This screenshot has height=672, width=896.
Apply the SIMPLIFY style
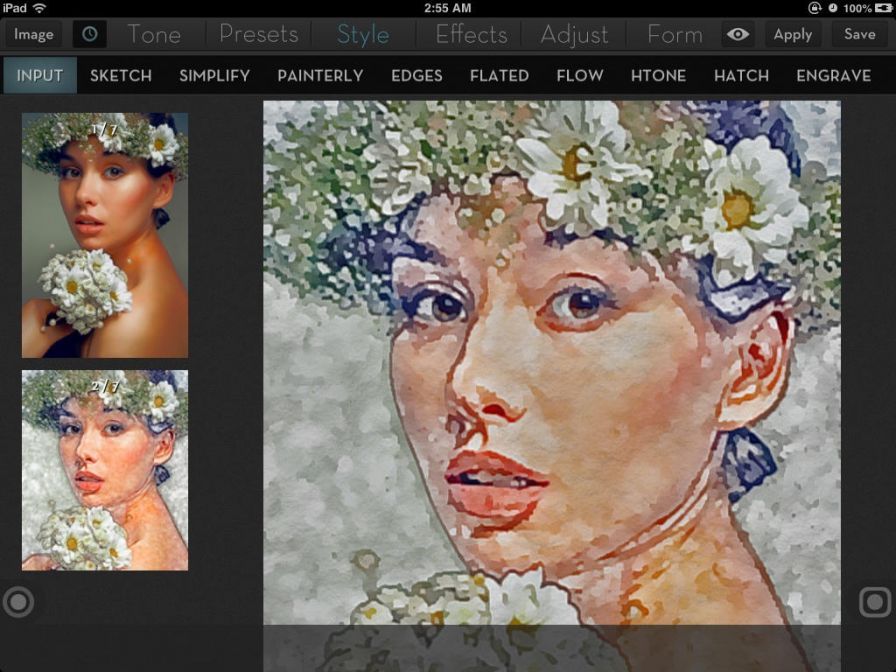pyautogui.click(x=214, y=75)
